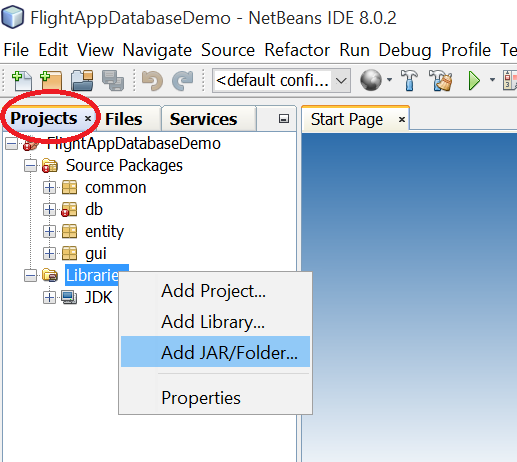The width and height of the screenshot is (517, 462).
Task: Select the JDK library label
Action: click(x=98, y=297)
